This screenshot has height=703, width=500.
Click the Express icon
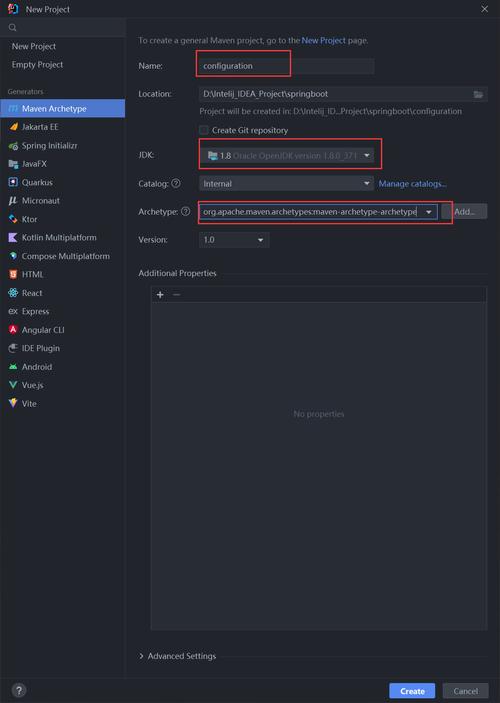pos(13,311)
